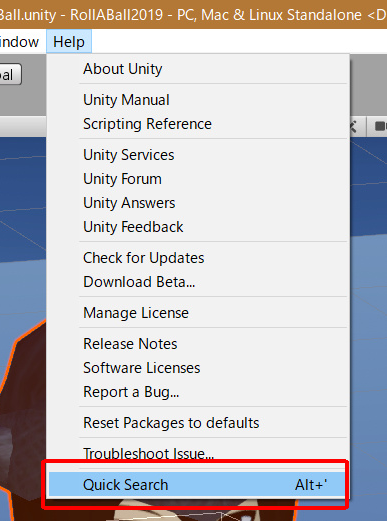
Task: Open Scripting Reference
Action: tap(198, 124)
